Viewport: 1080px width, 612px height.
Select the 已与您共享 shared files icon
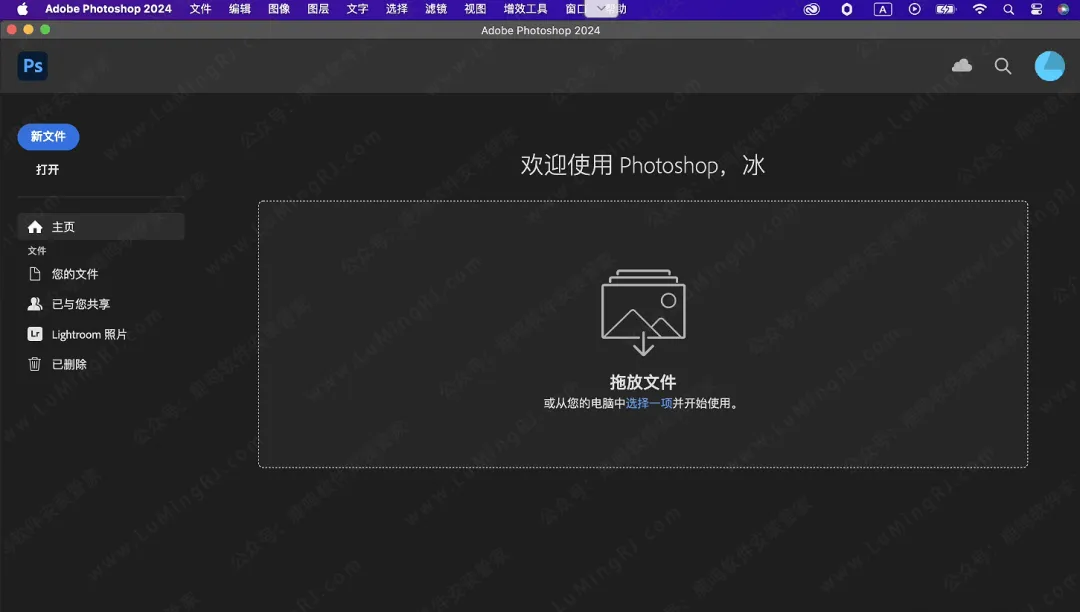click(x=34, y=304)
